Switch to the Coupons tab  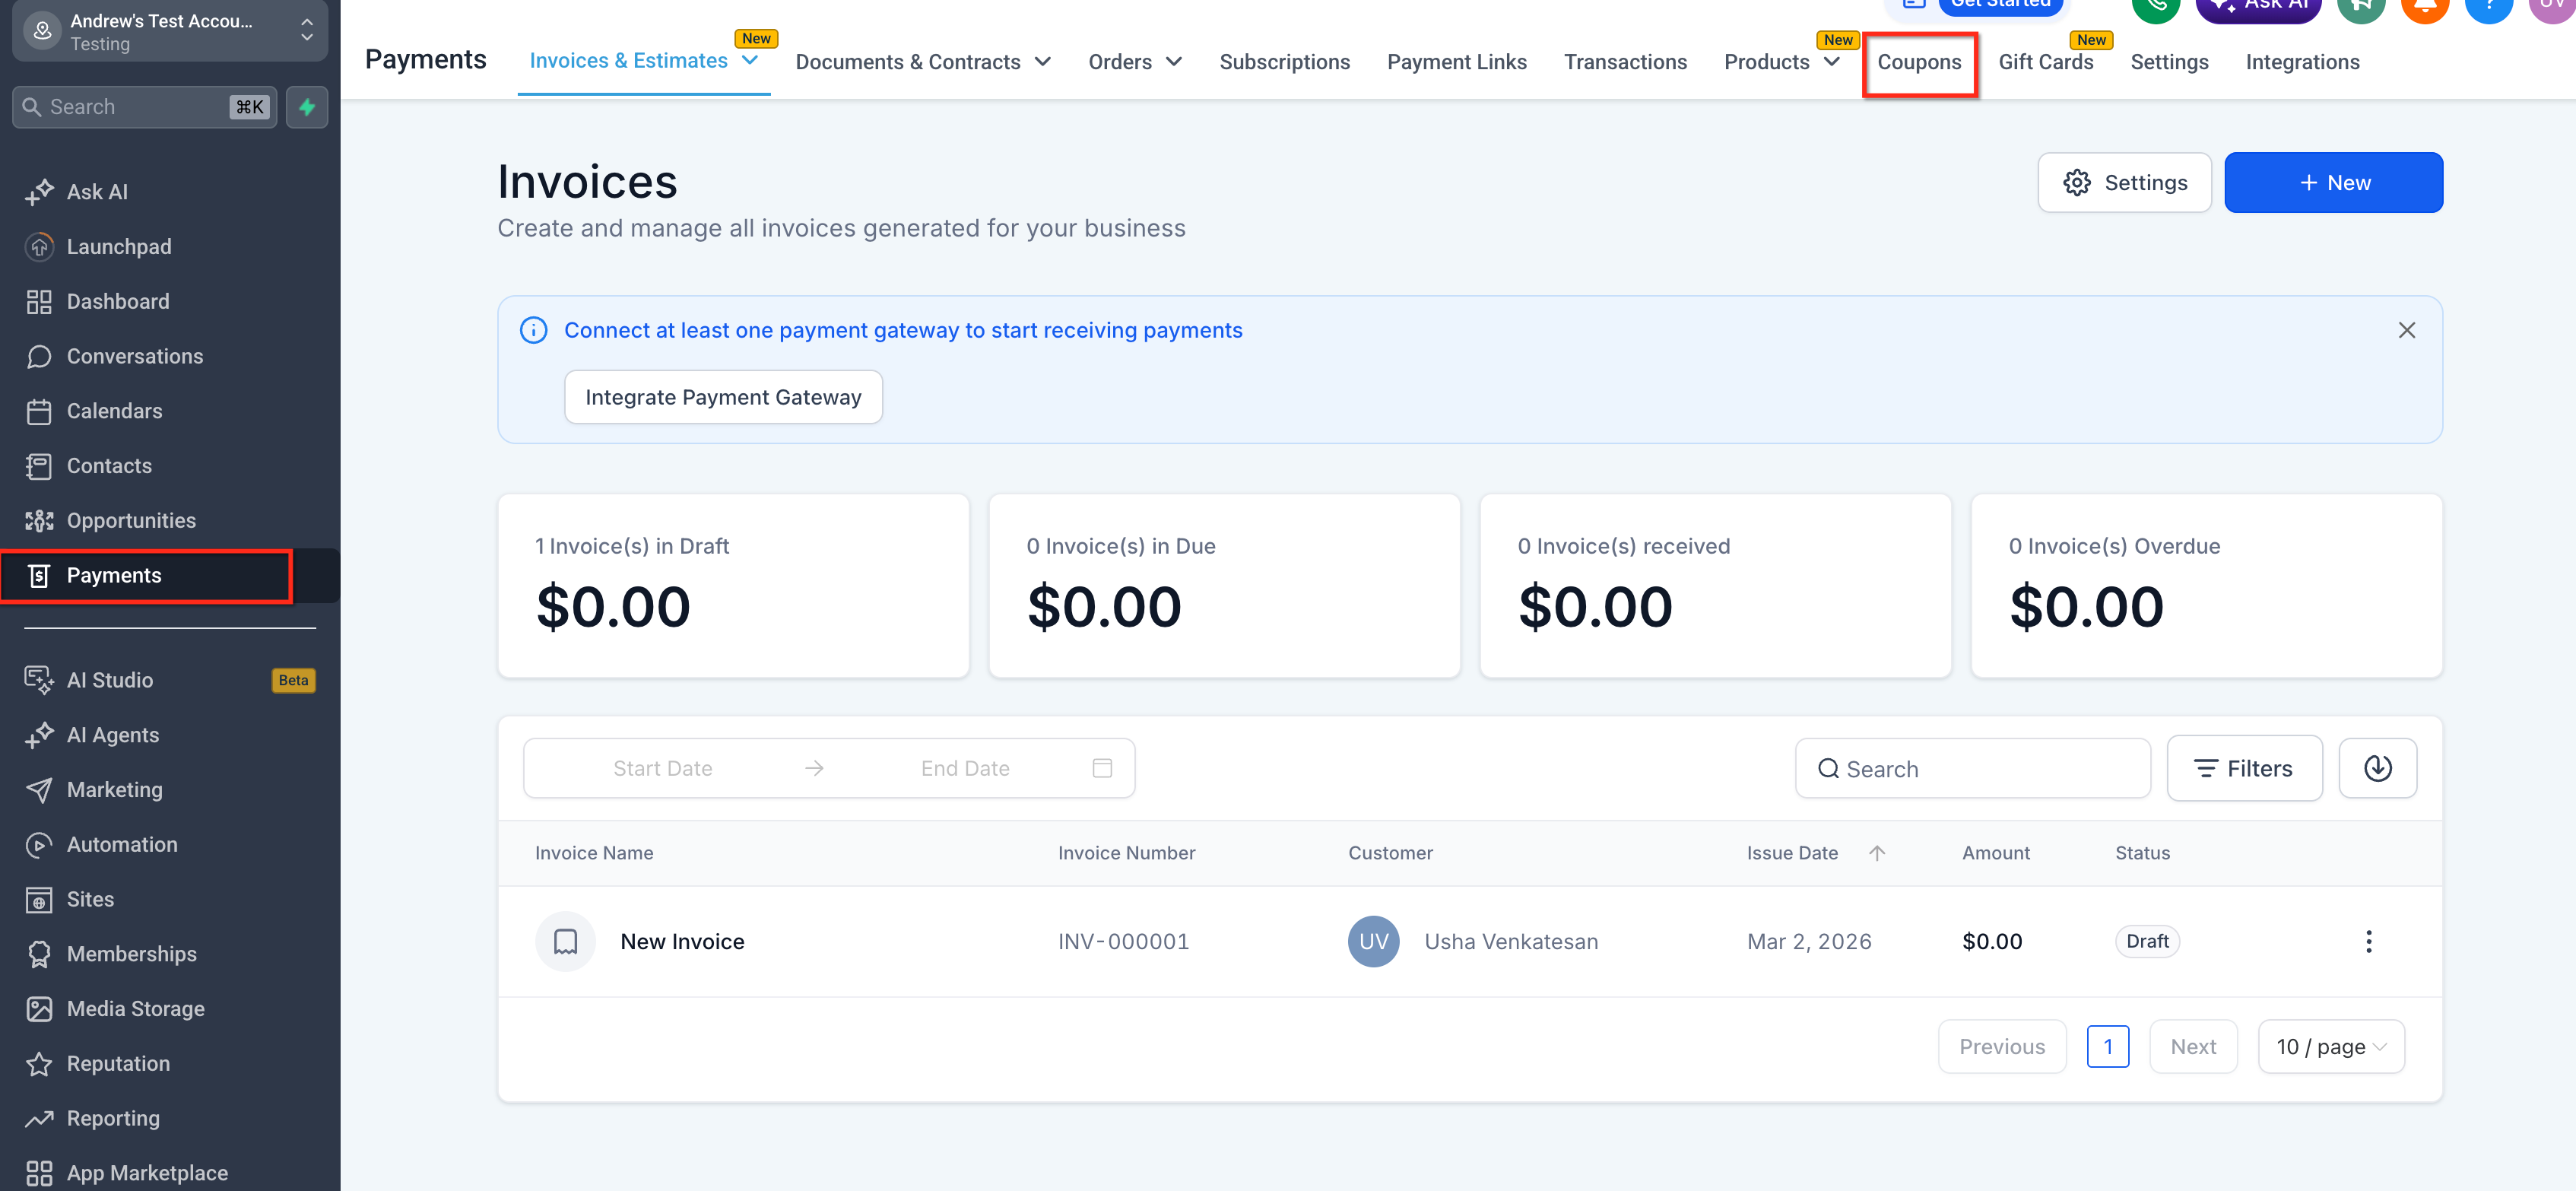point(1918,62)
